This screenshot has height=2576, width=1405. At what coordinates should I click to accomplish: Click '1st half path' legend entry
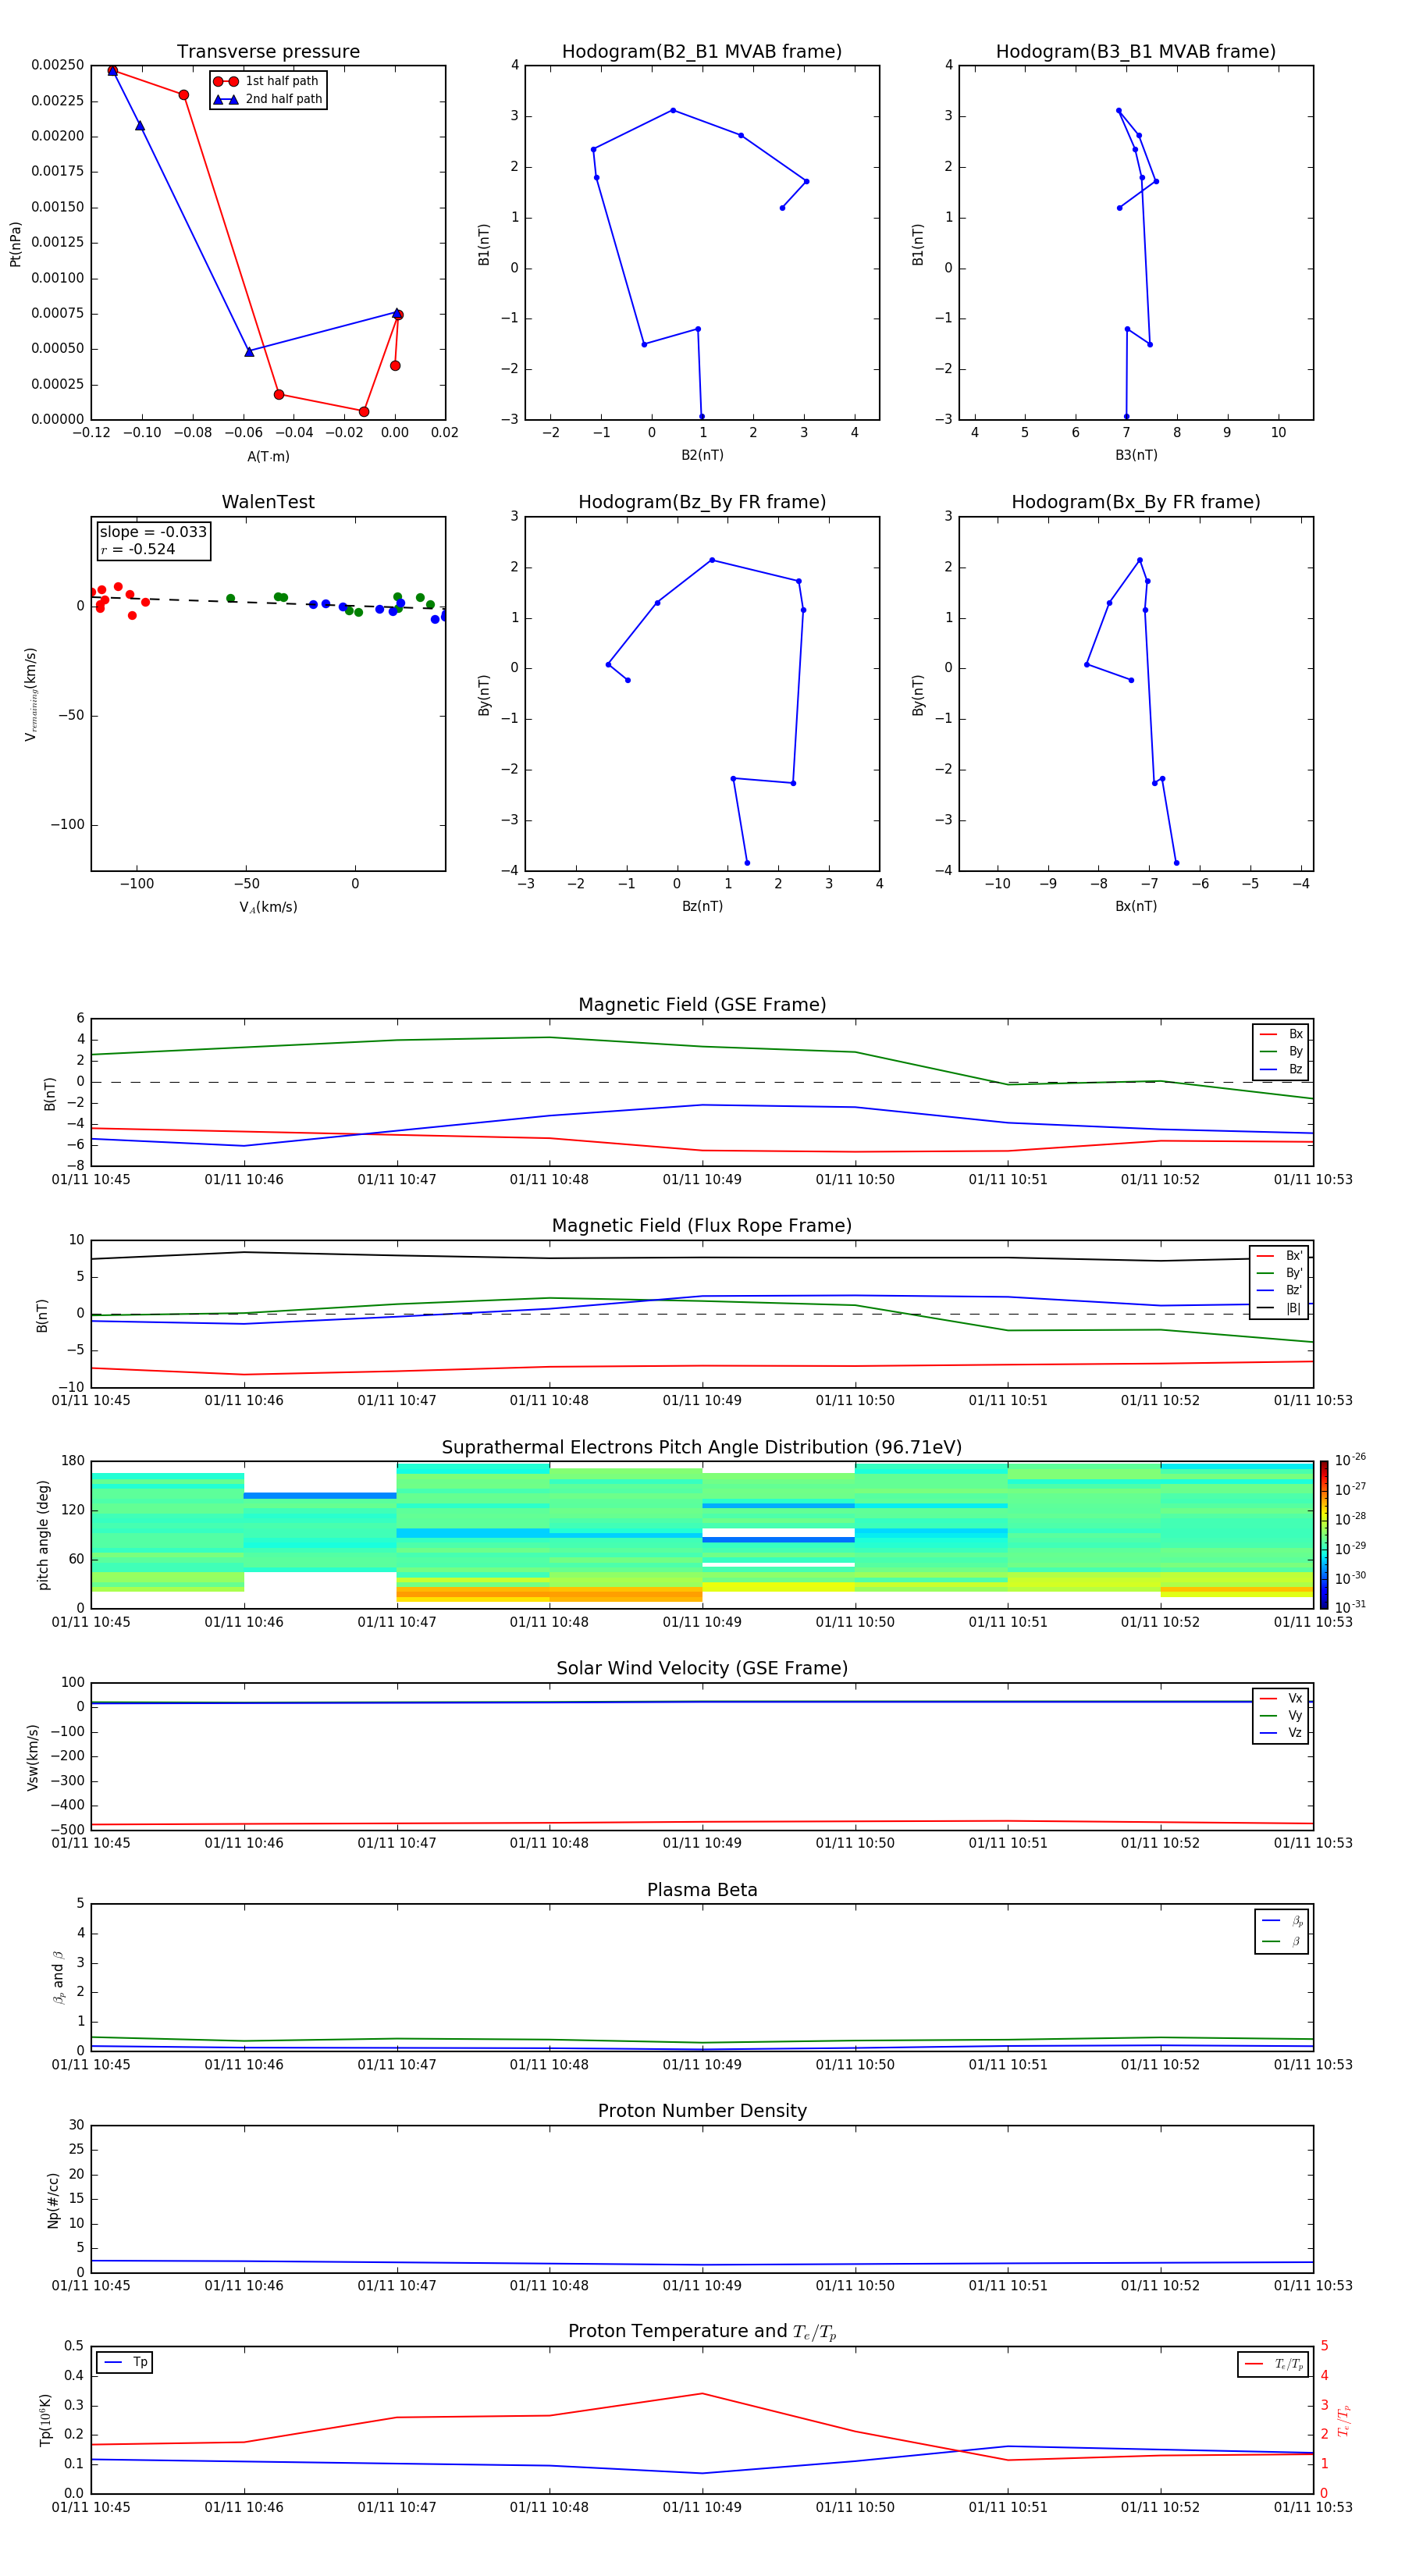click(x=268, y=81)
